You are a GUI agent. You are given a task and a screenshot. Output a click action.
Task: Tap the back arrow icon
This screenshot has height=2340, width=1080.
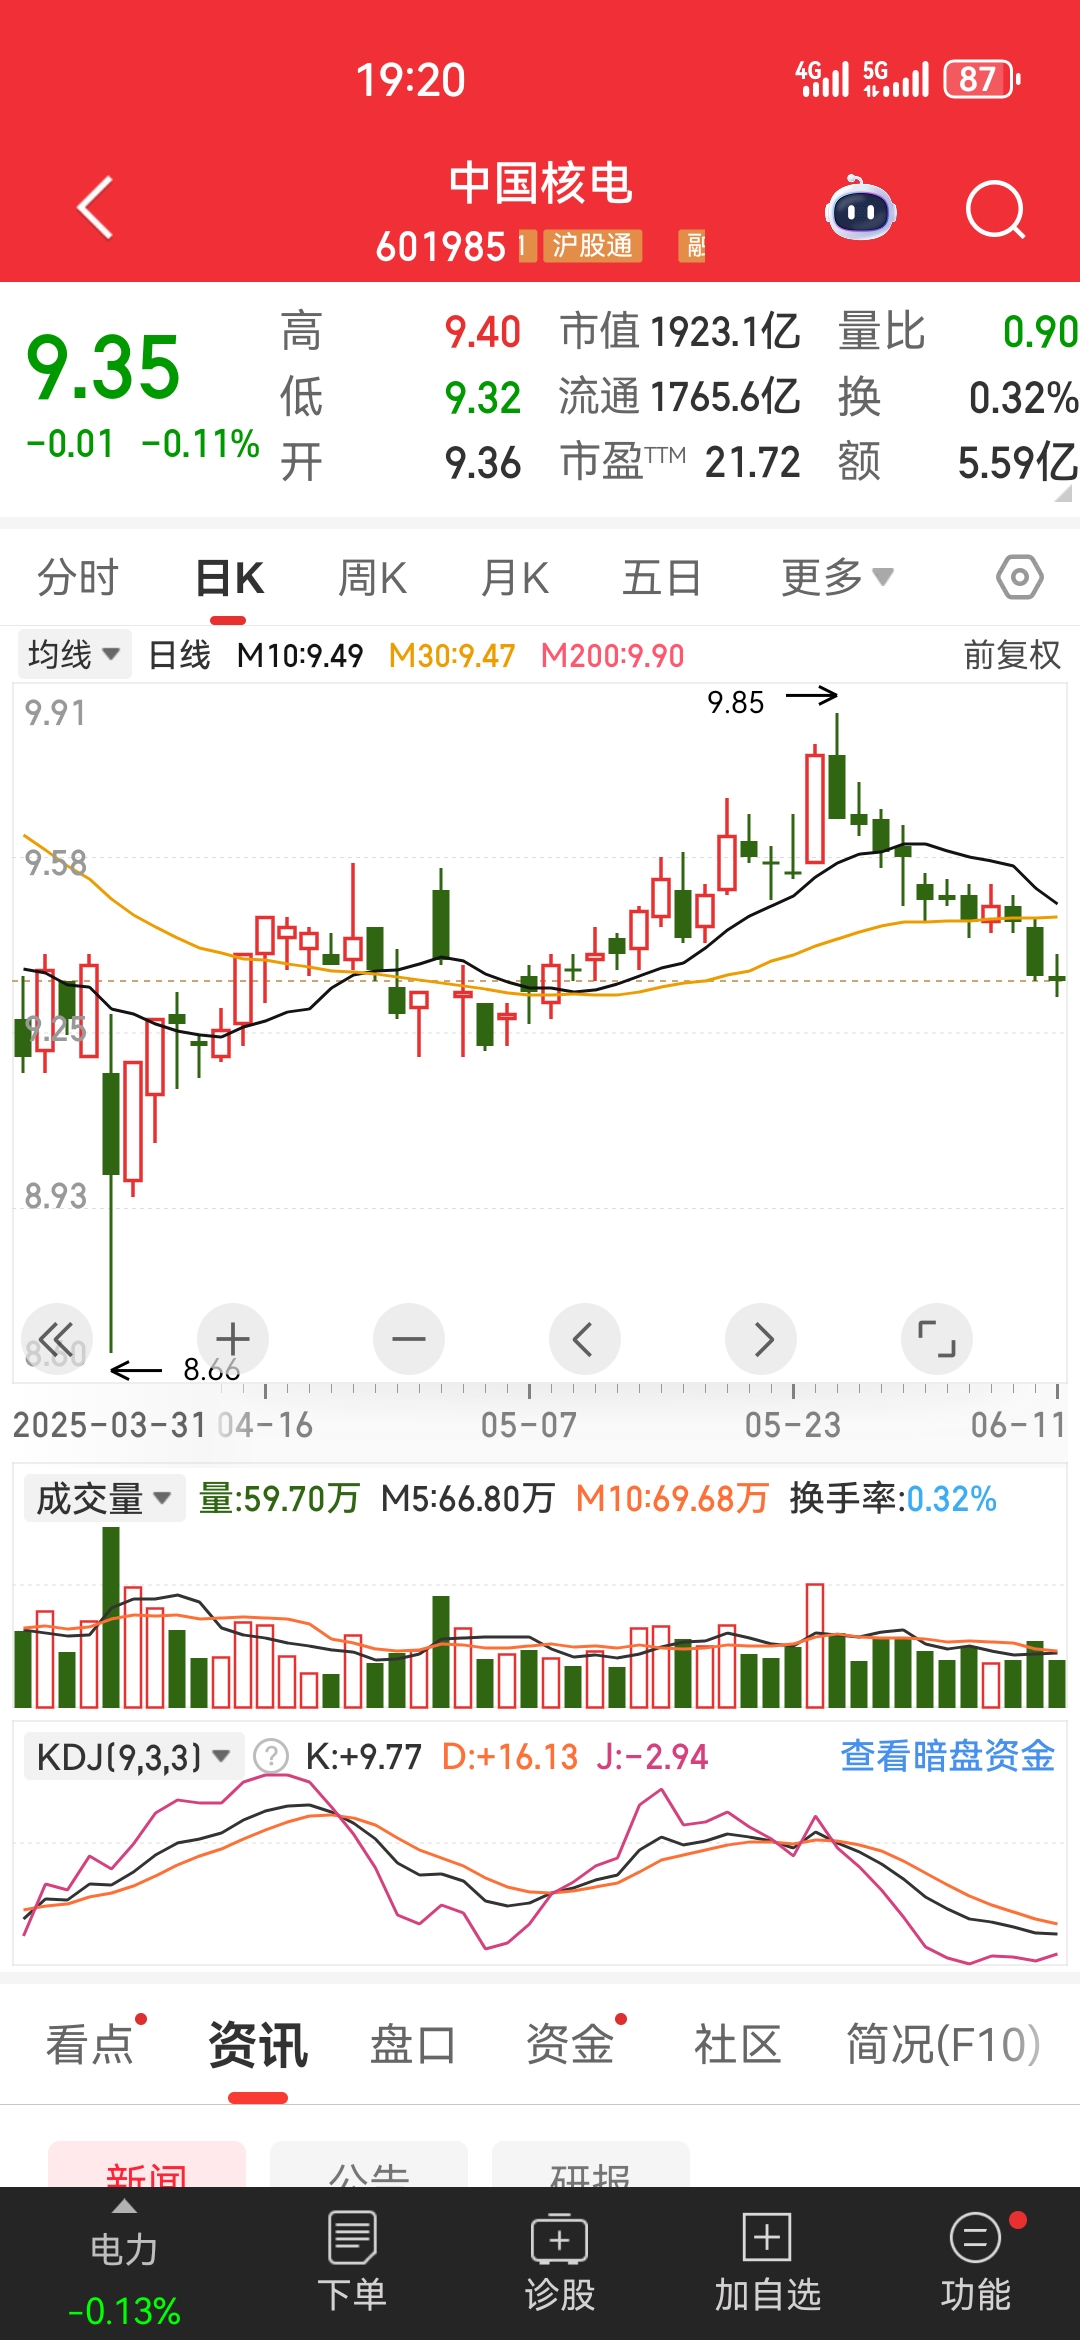pos(96,208)
